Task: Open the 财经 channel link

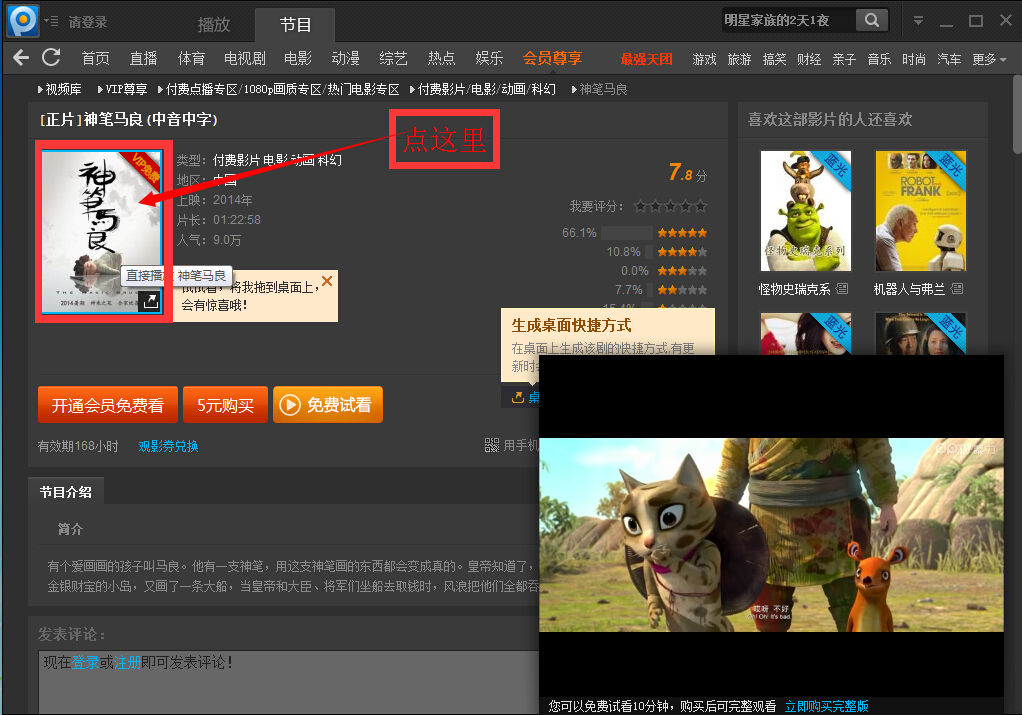Action: pyautogui.click(x=809, y=59)
